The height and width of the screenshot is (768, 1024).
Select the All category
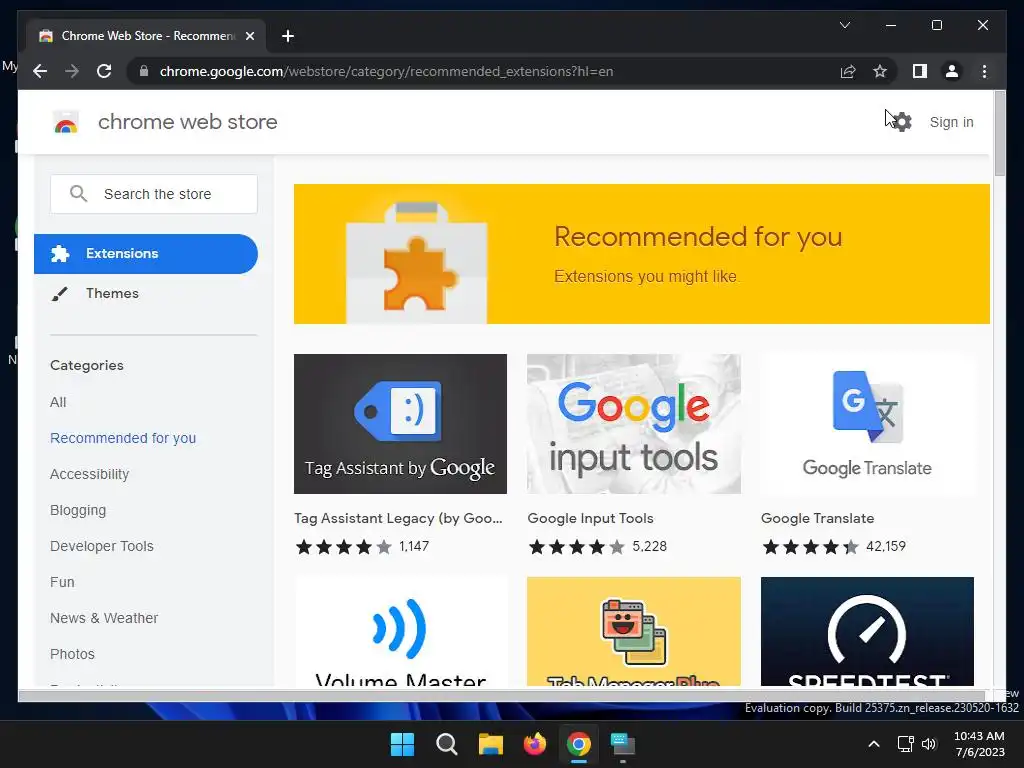pyautogui.click(x=58, y=402)
